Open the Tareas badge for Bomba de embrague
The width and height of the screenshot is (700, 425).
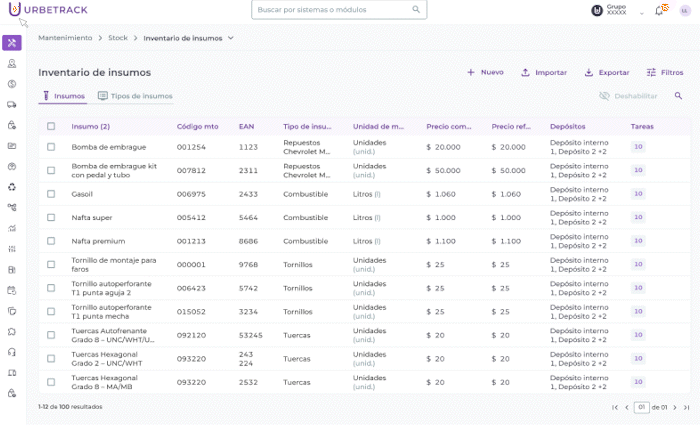click(x=638, y=146)
